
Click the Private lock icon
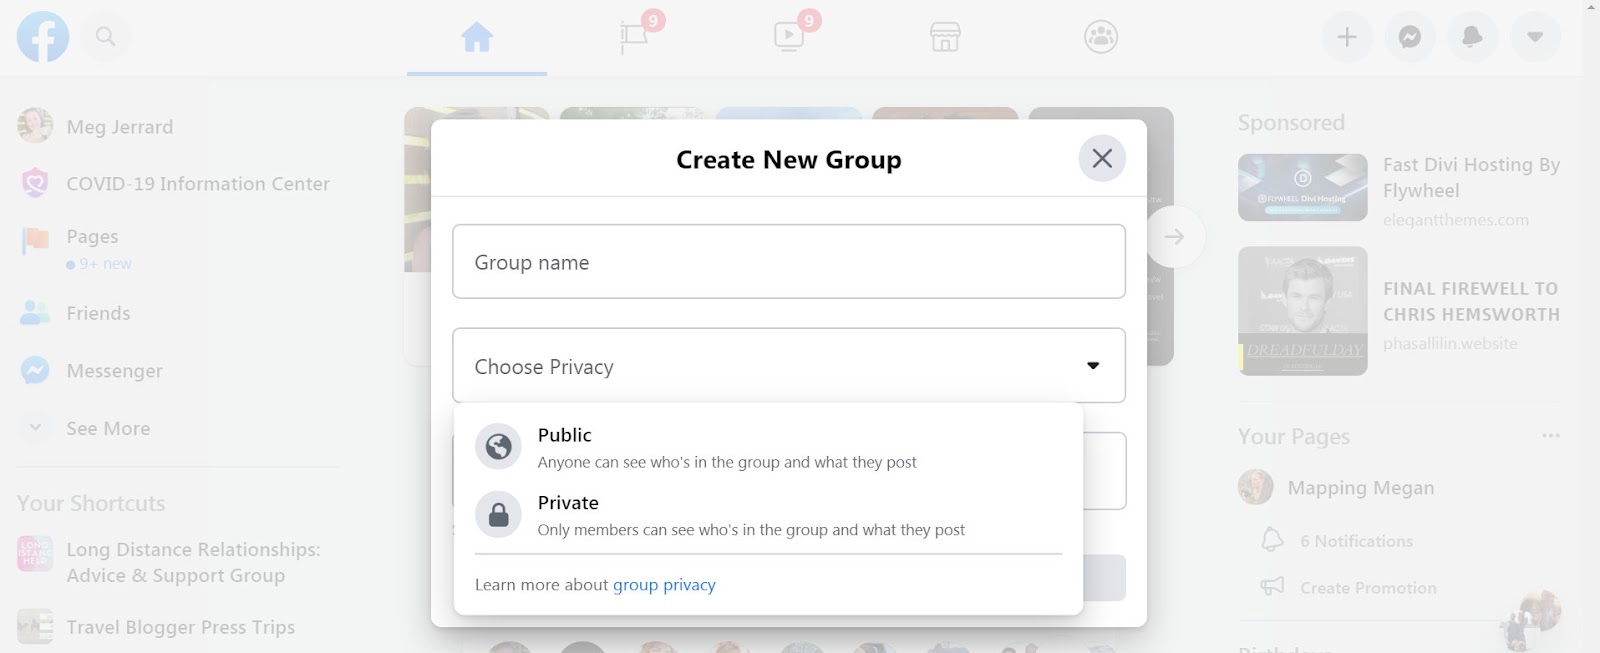coord(498,515)
